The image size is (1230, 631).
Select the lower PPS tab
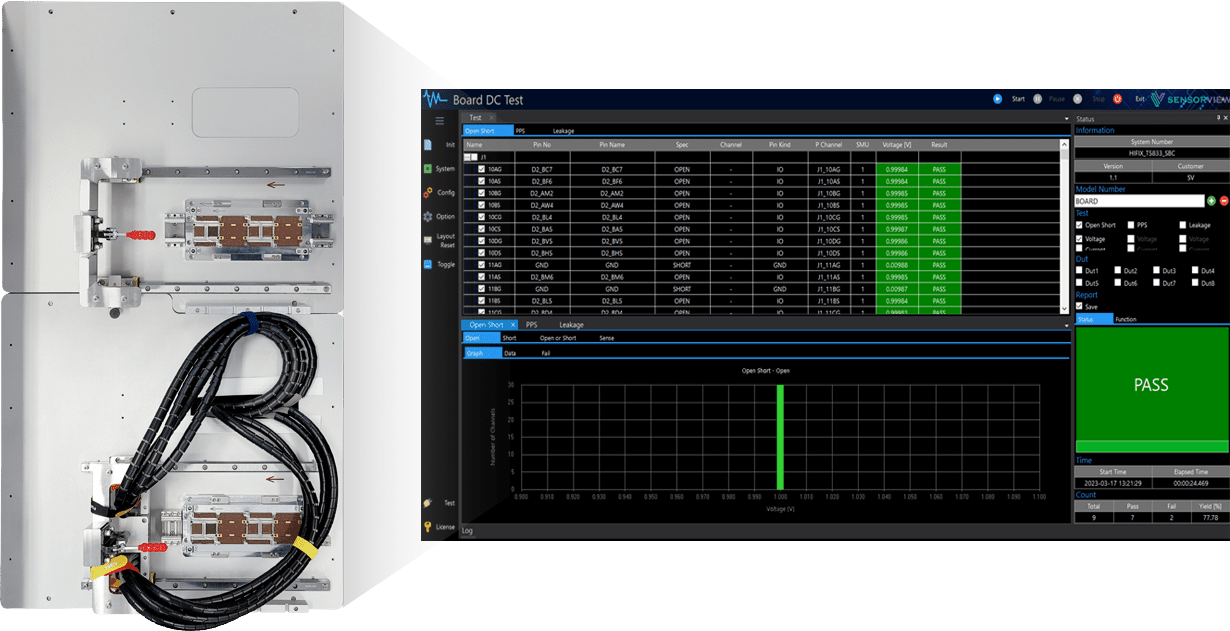coord(532,325)
